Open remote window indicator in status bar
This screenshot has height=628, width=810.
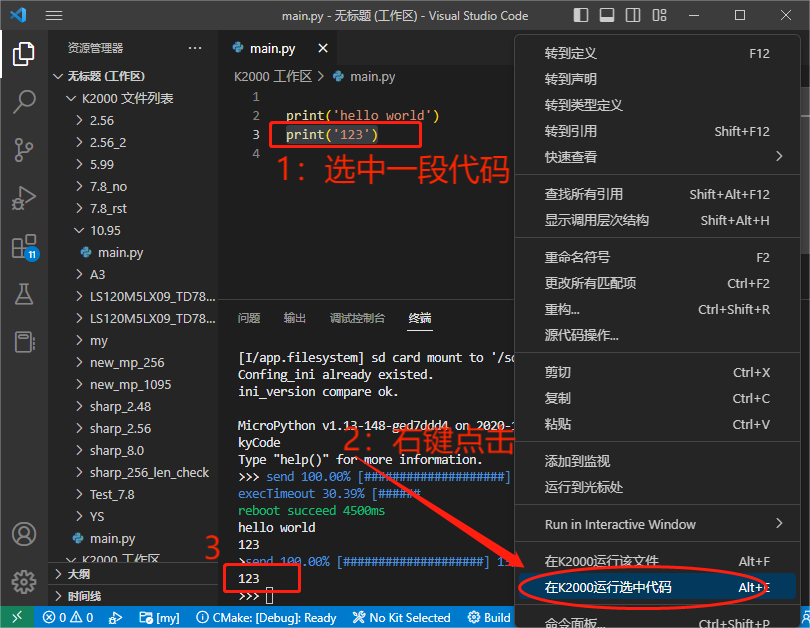pos(17,617)
